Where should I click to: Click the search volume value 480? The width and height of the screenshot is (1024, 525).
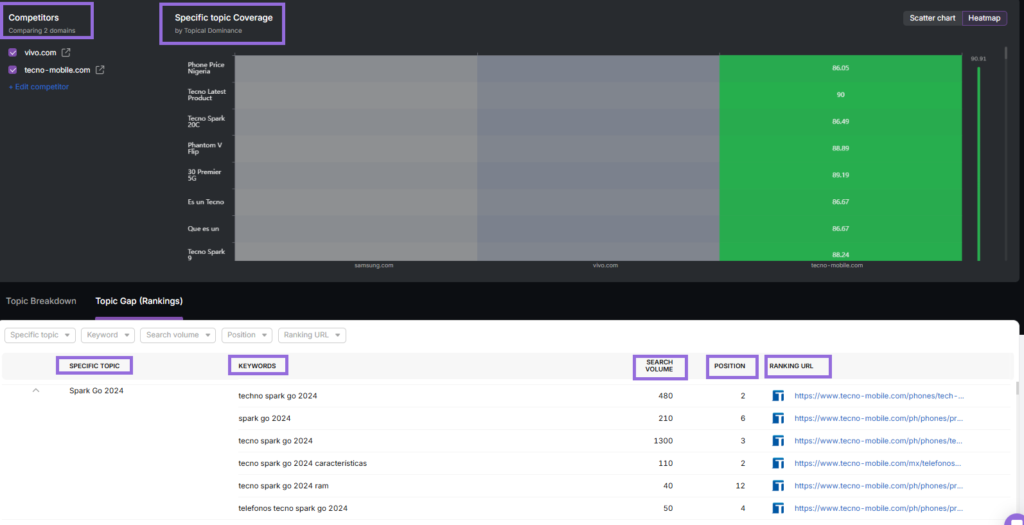click(665, 396)
